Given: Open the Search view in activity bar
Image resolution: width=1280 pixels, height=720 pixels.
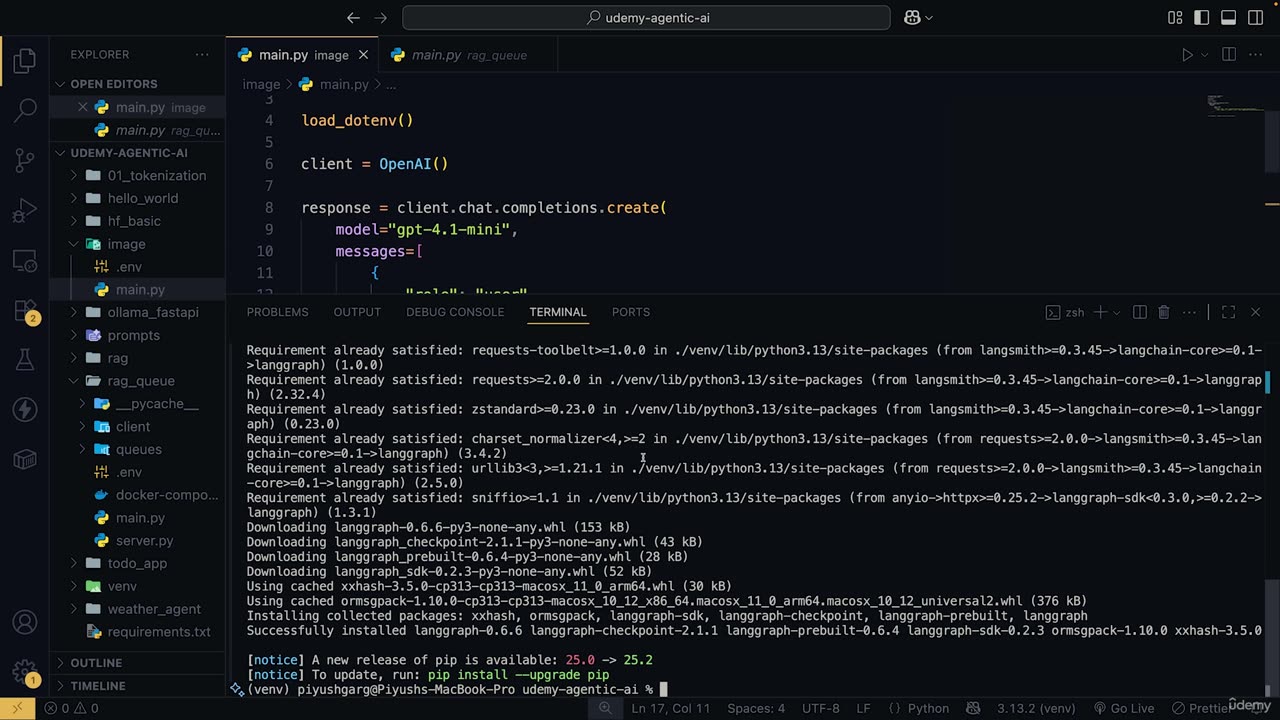Looking at the screenshot, I should point(25,110).
